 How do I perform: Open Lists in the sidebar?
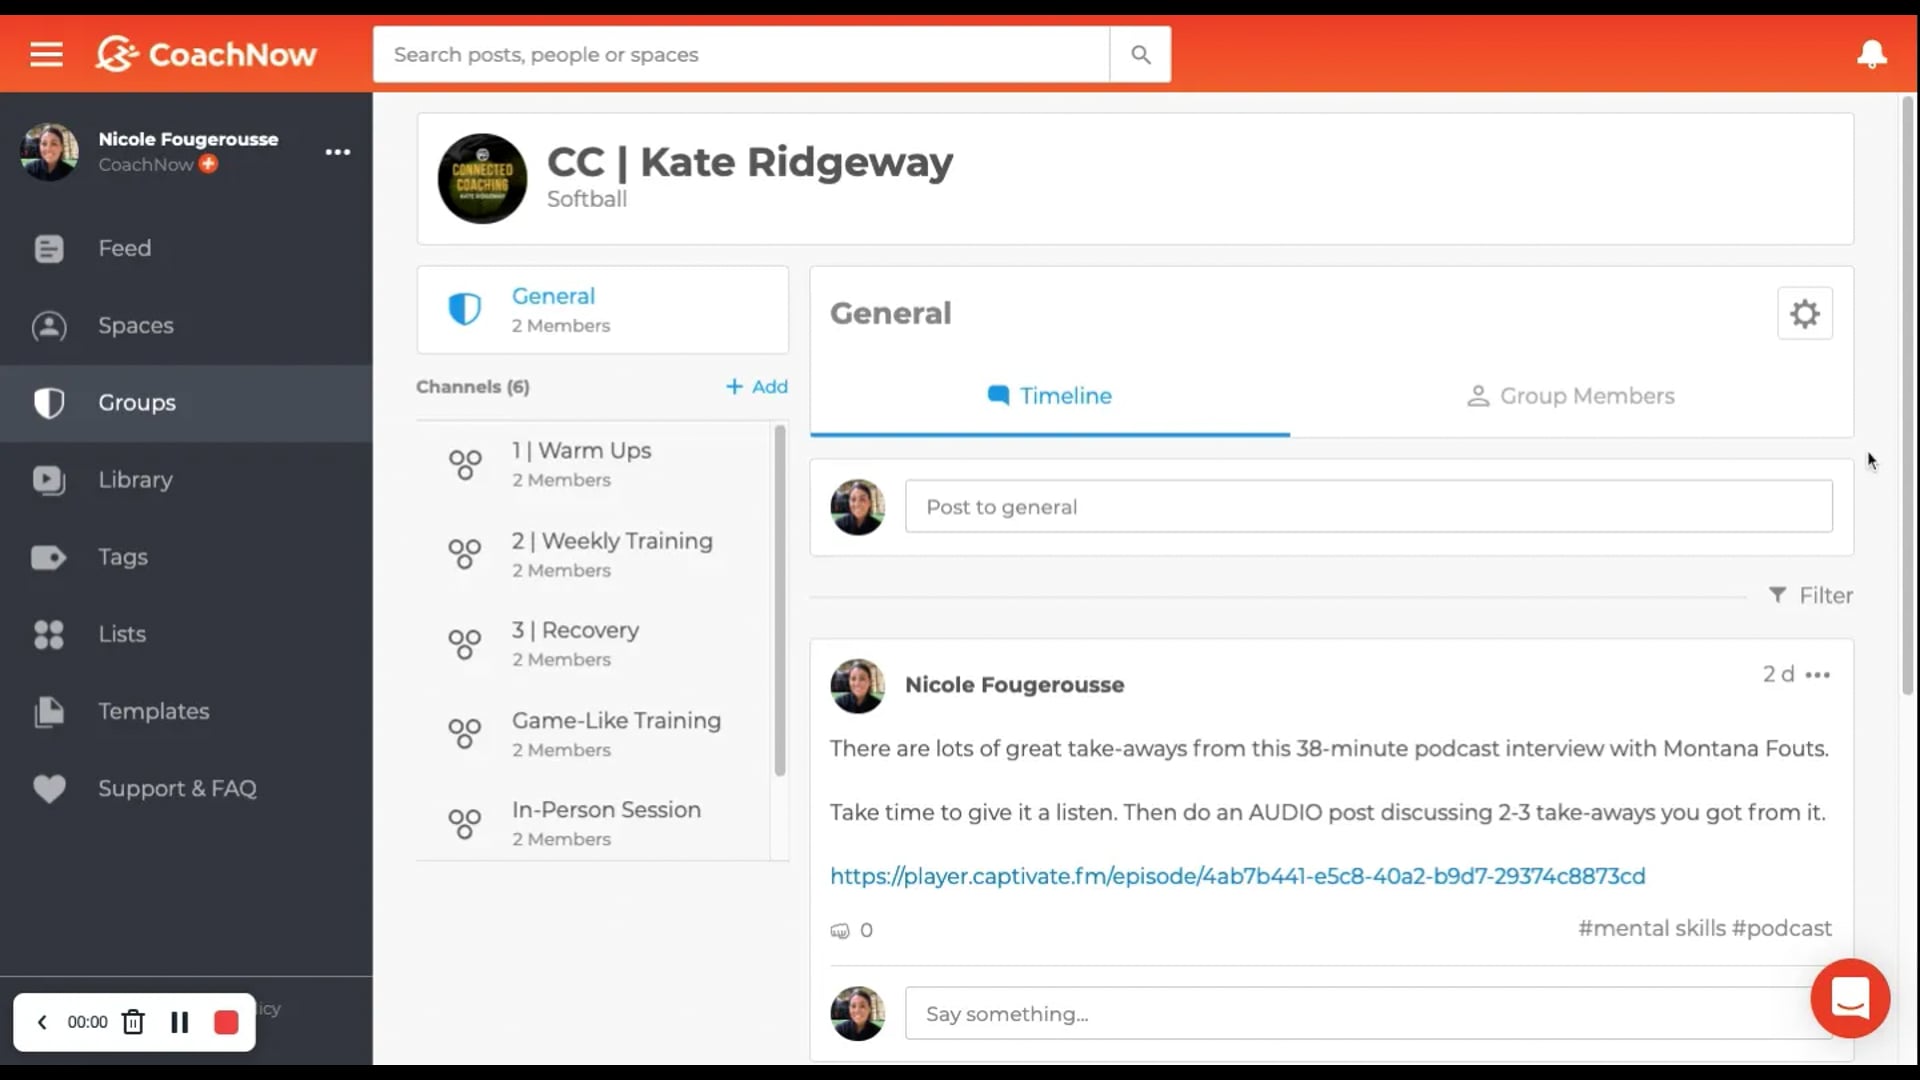click(186, 634)
